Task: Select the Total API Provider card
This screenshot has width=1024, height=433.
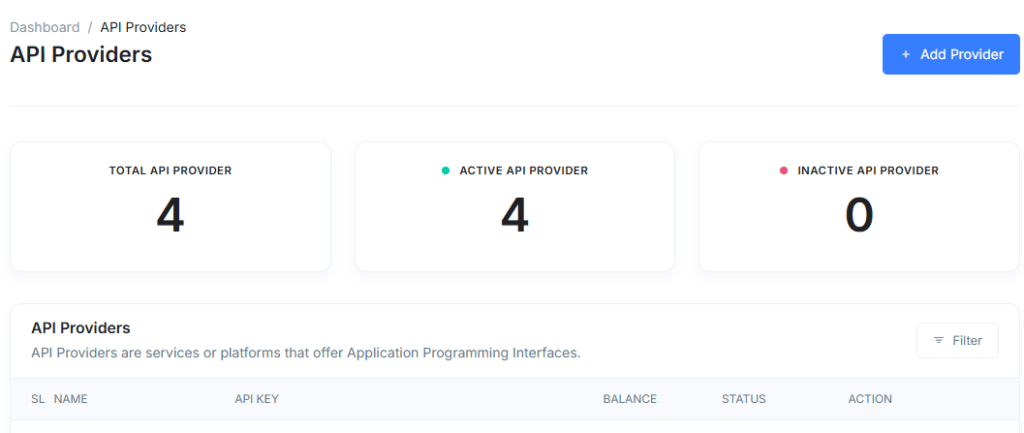Action: (170, 206)
